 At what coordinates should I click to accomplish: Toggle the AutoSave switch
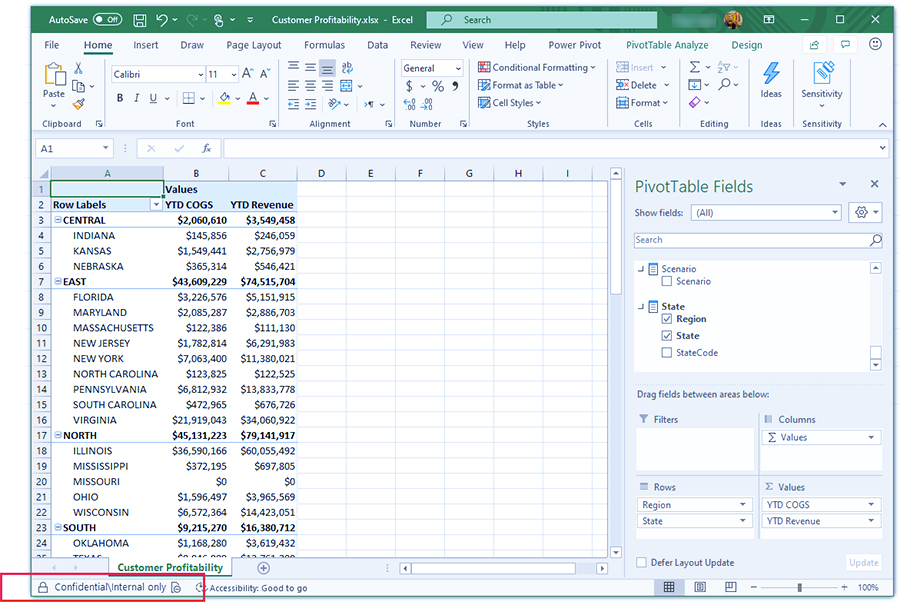pos(107,20)
